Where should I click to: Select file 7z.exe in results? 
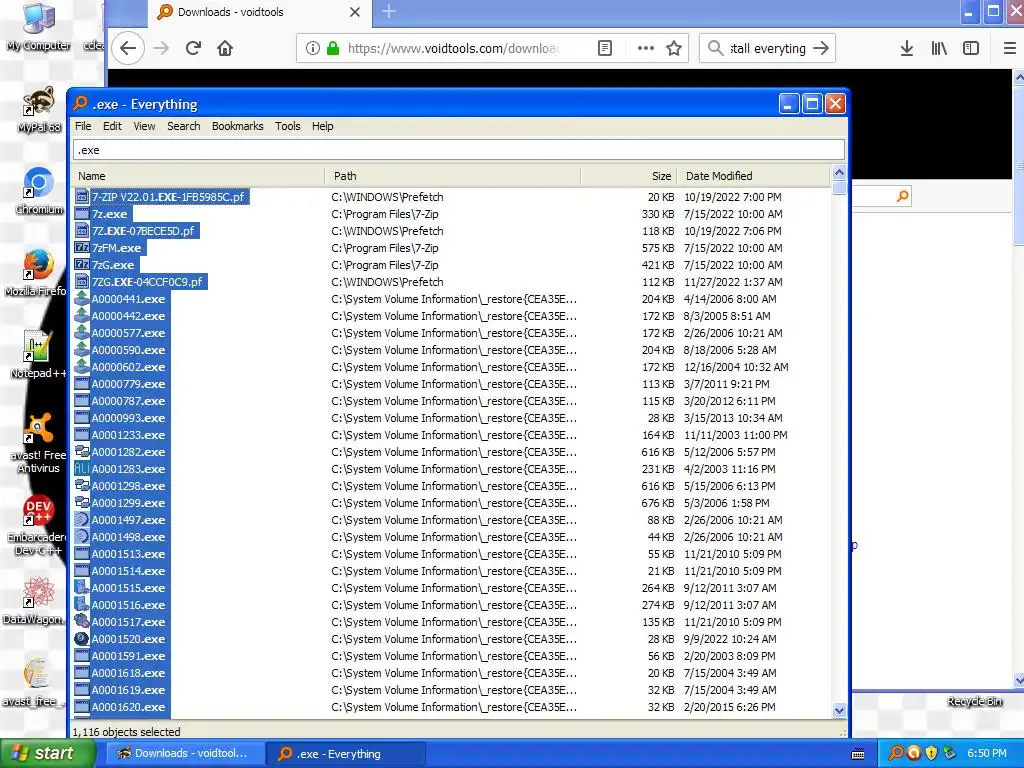point(110,214)
